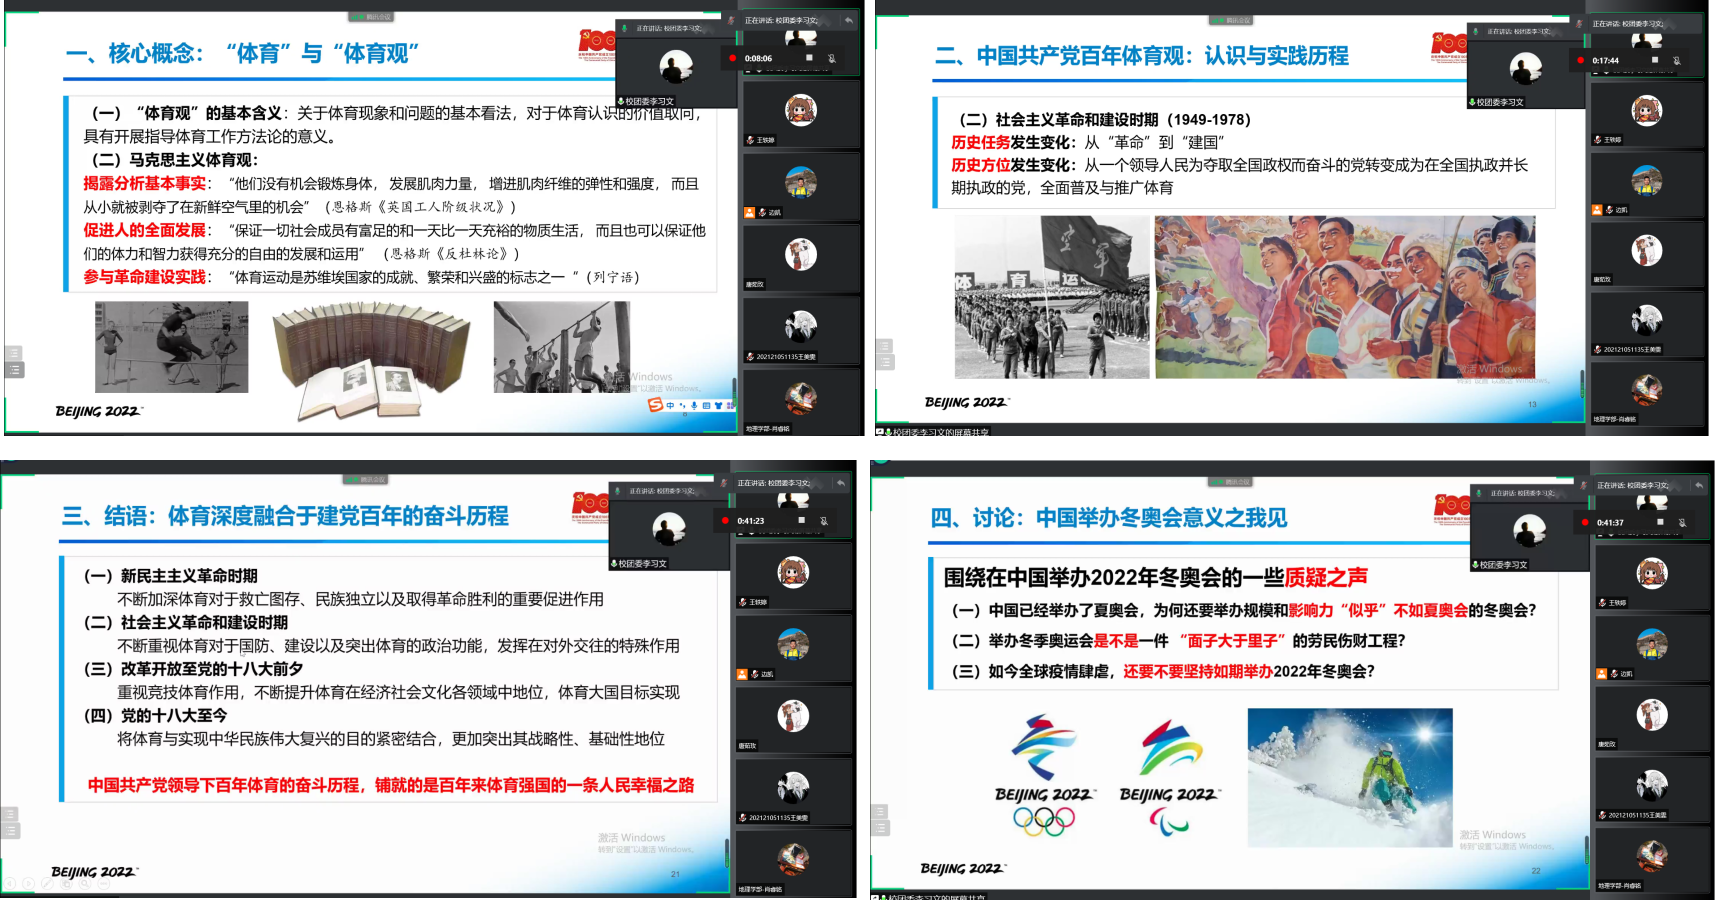Click the 0:17:44 recording timer
The height and width of the screenshot is (901, 1715).
[1606, 61]
